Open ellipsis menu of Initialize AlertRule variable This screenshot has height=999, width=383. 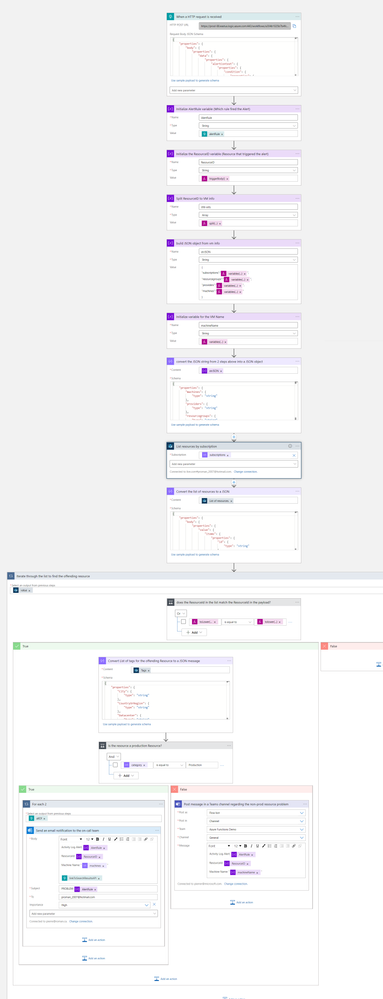tap(297, 109)
